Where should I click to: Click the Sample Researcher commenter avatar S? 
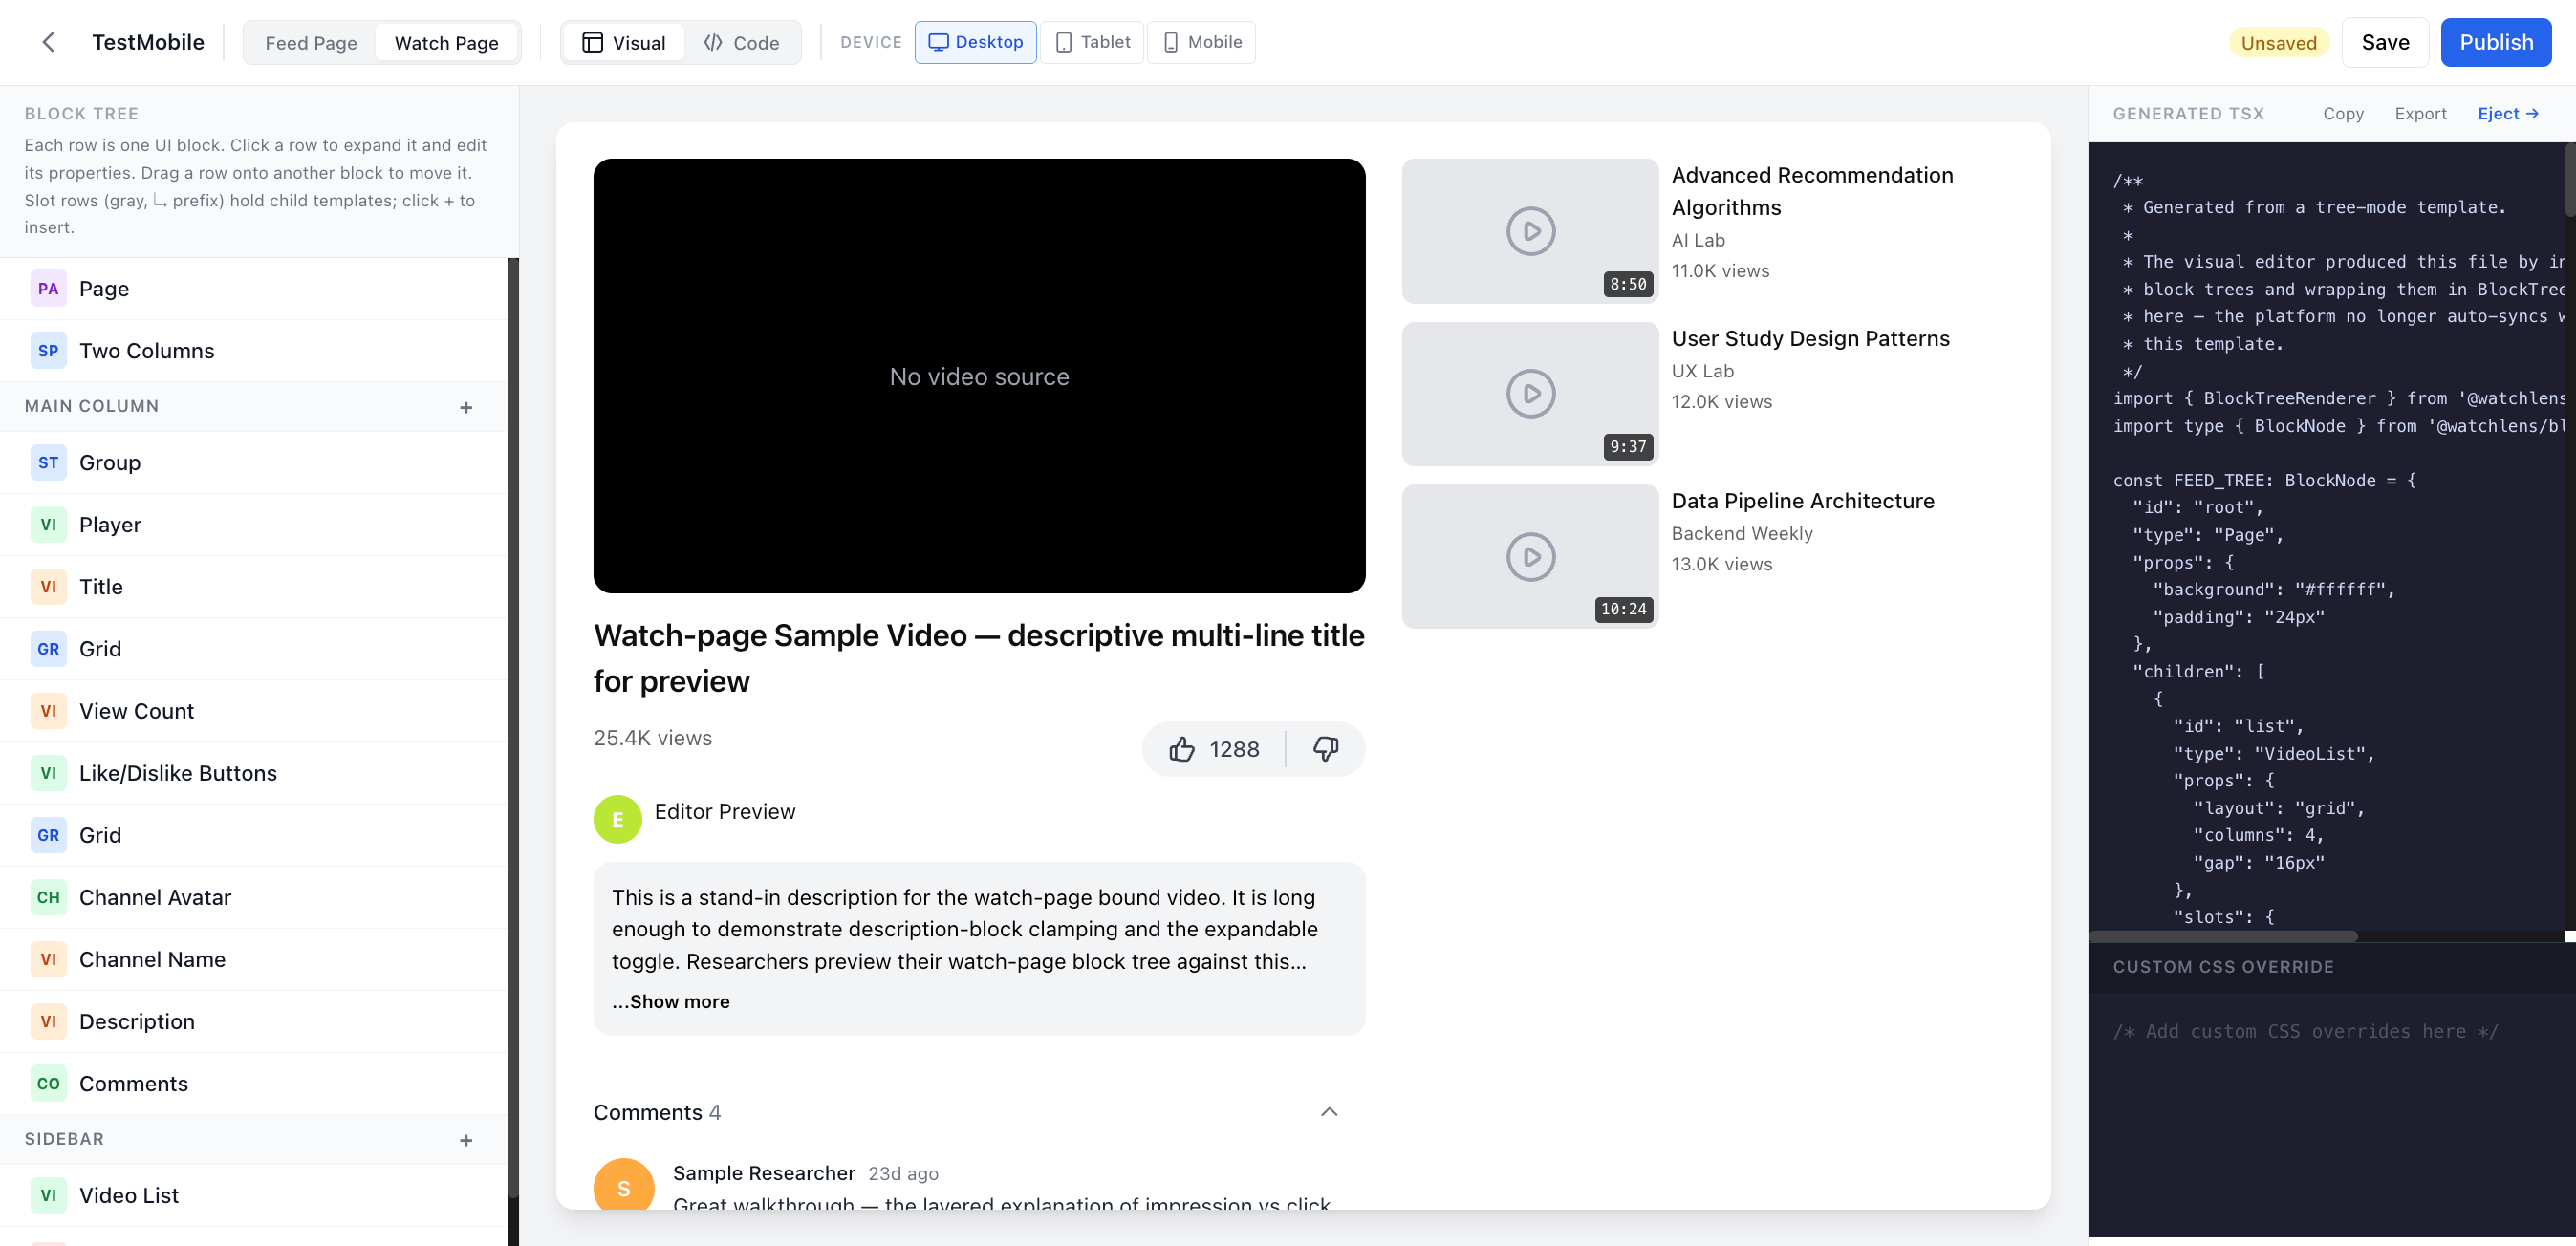[x=624, y=1185]
